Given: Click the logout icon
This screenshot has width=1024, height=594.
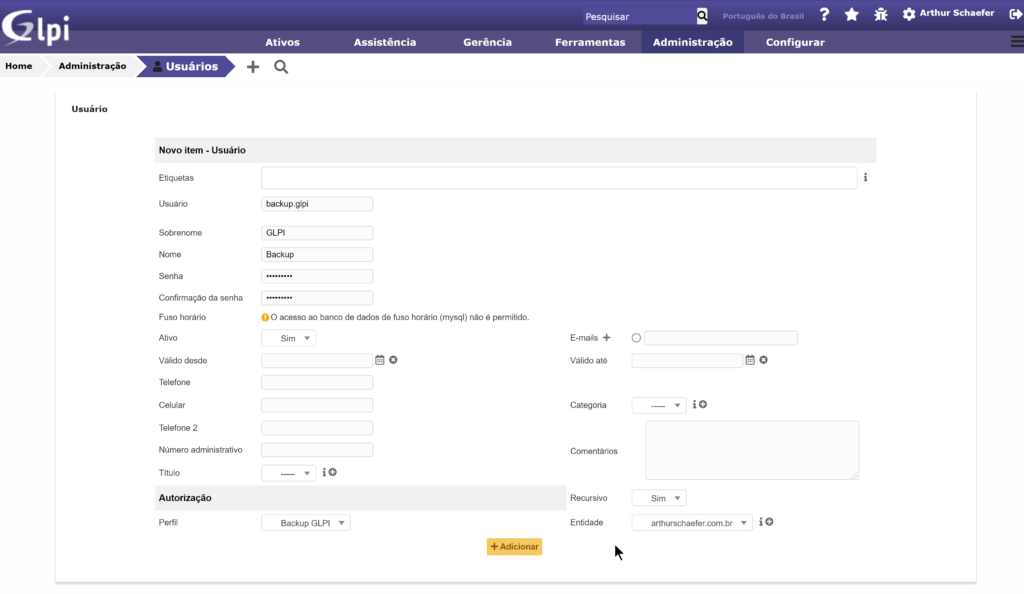Looking at the screenshot, I should (x=1016, y=14).
